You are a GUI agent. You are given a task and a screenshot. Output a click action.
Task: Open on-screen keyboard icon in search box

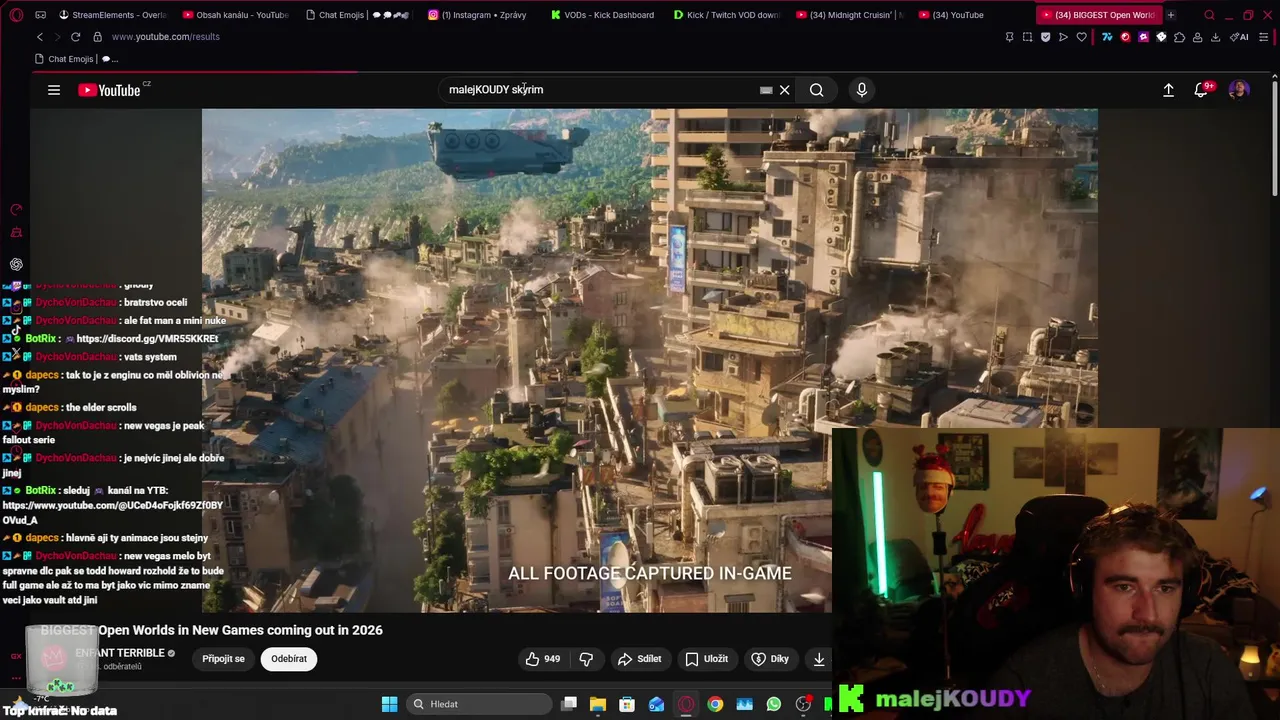(766, 90)
